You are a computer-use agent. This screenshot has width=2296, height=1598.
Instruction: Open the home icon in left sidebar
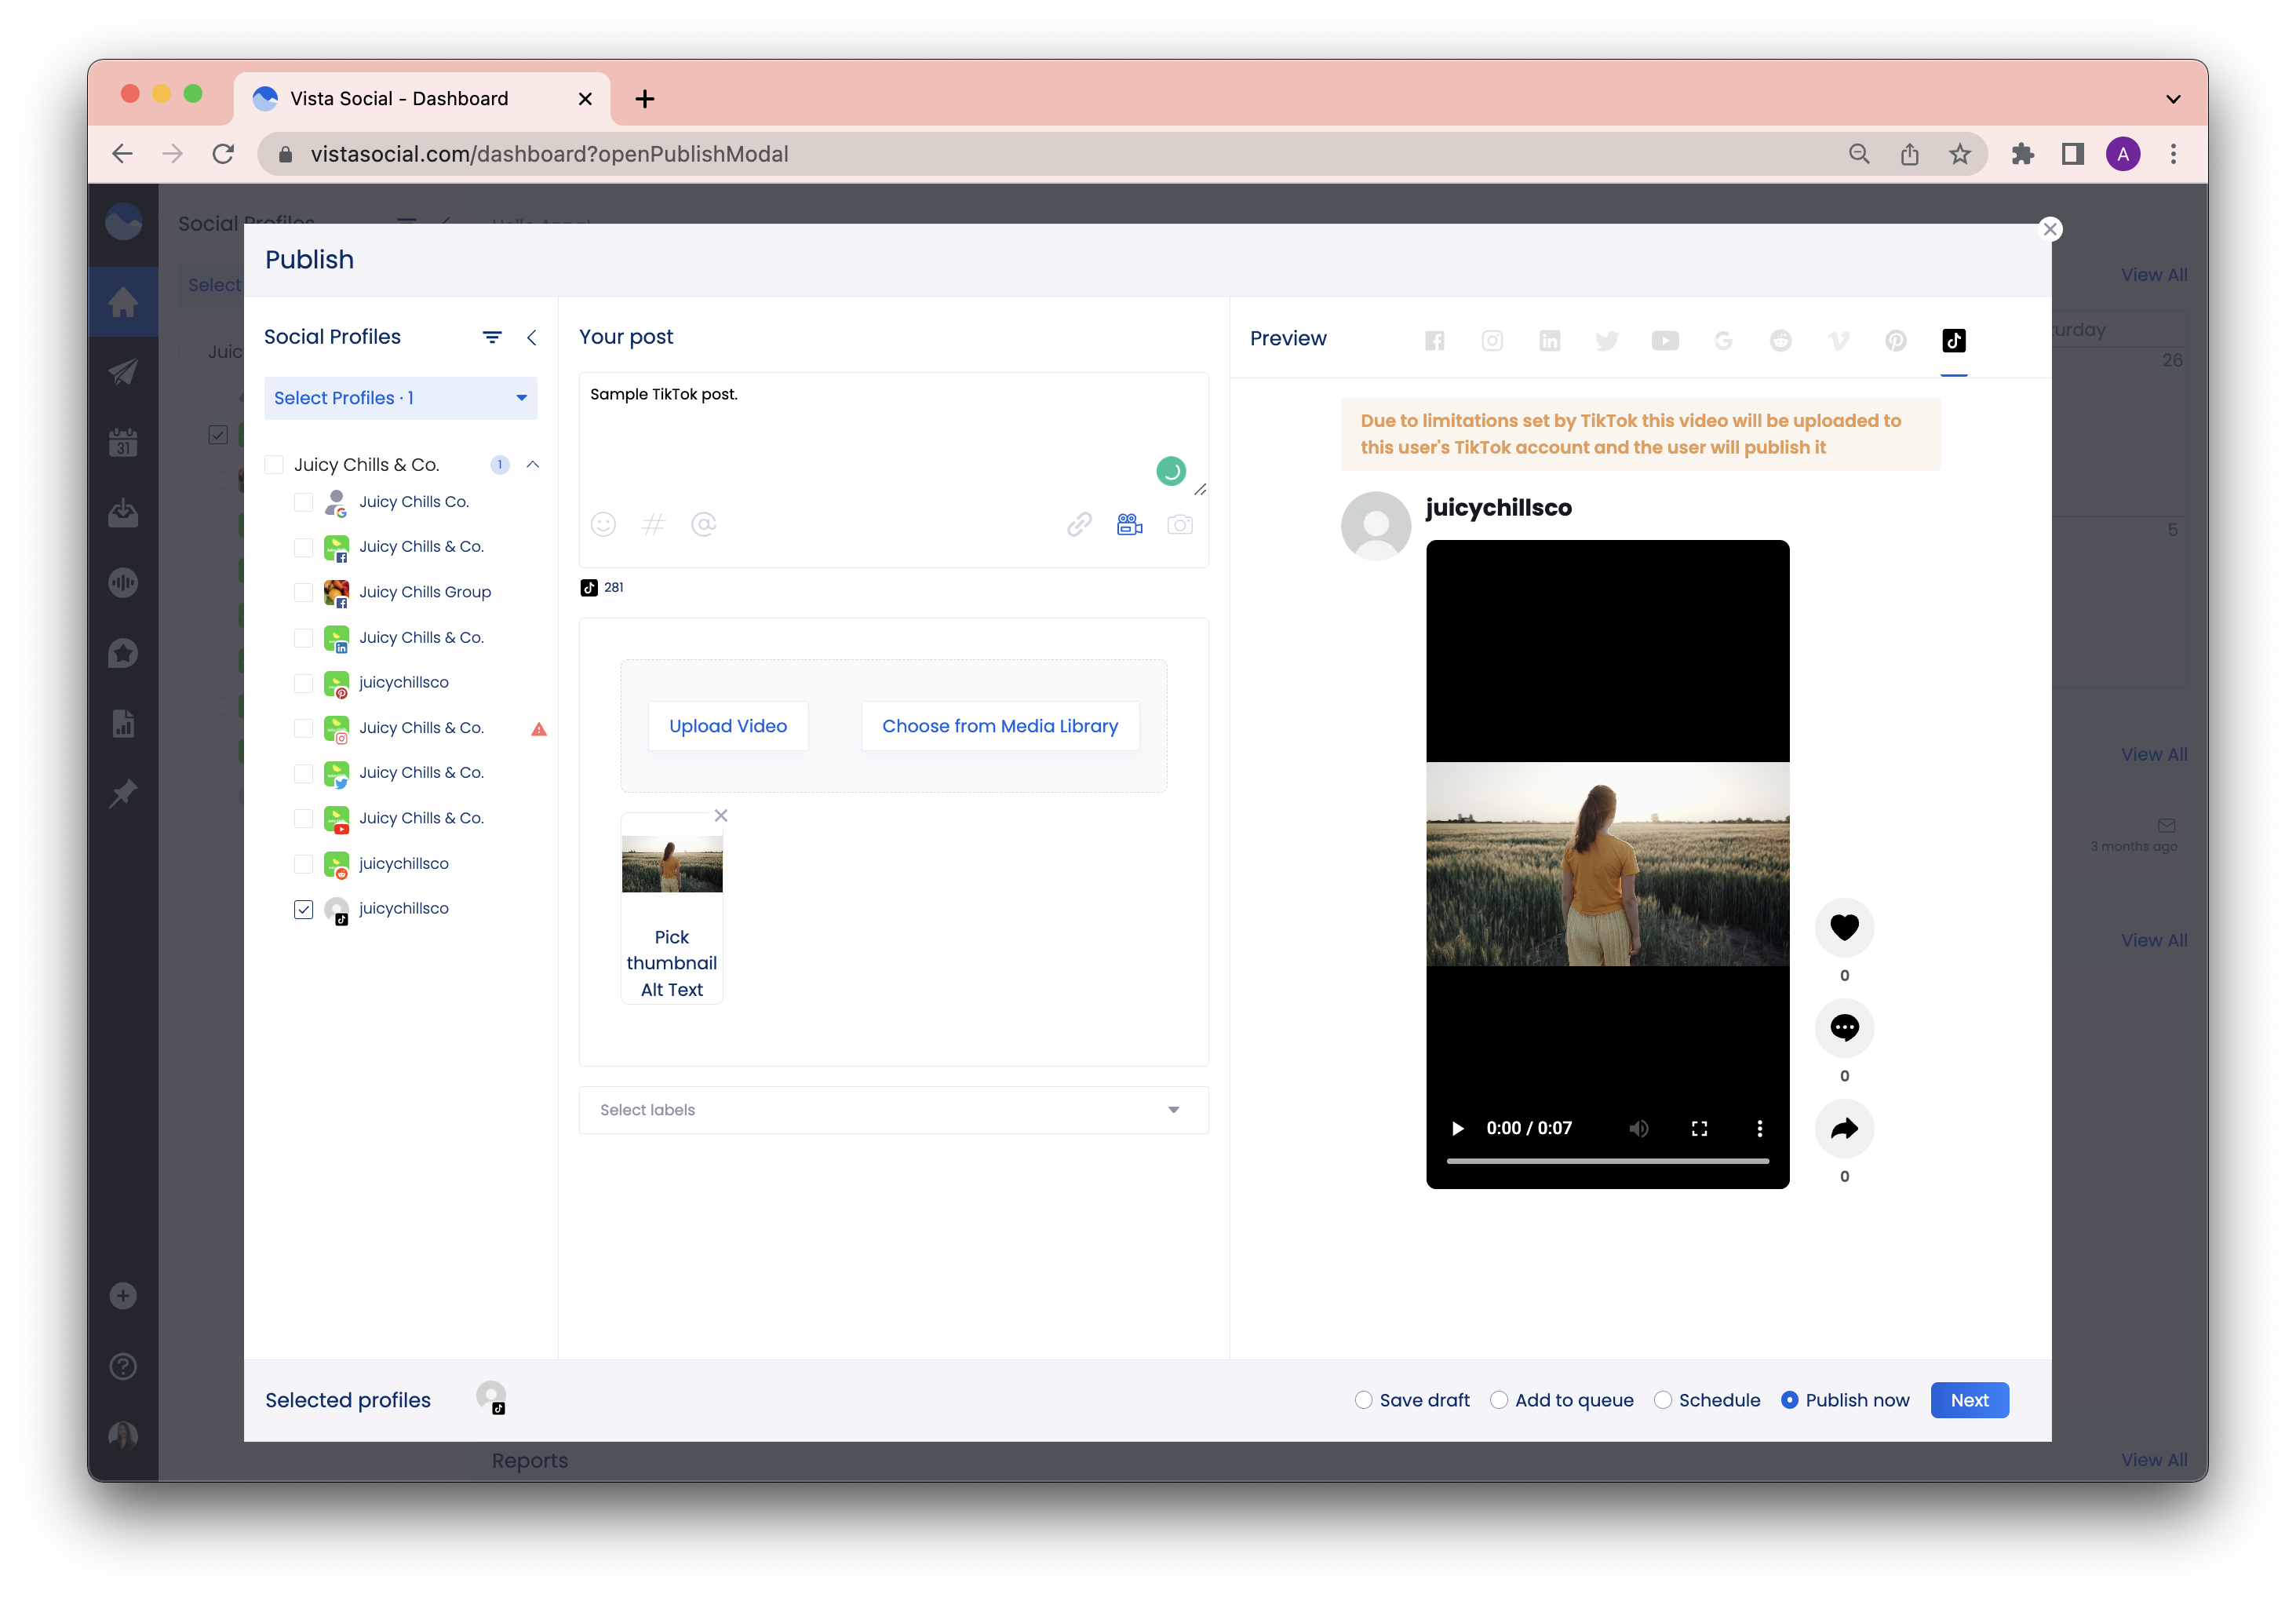[123, 302]
